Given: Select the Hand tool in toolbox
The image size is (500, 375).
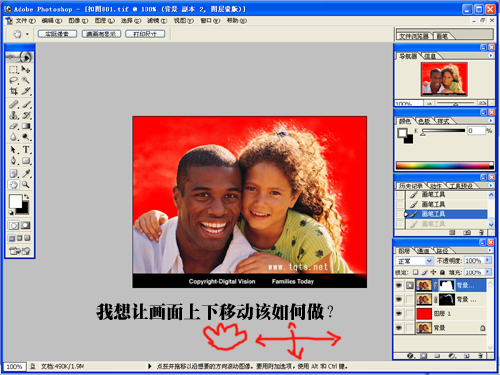Looking at the screenshot, I should (14, 185).
